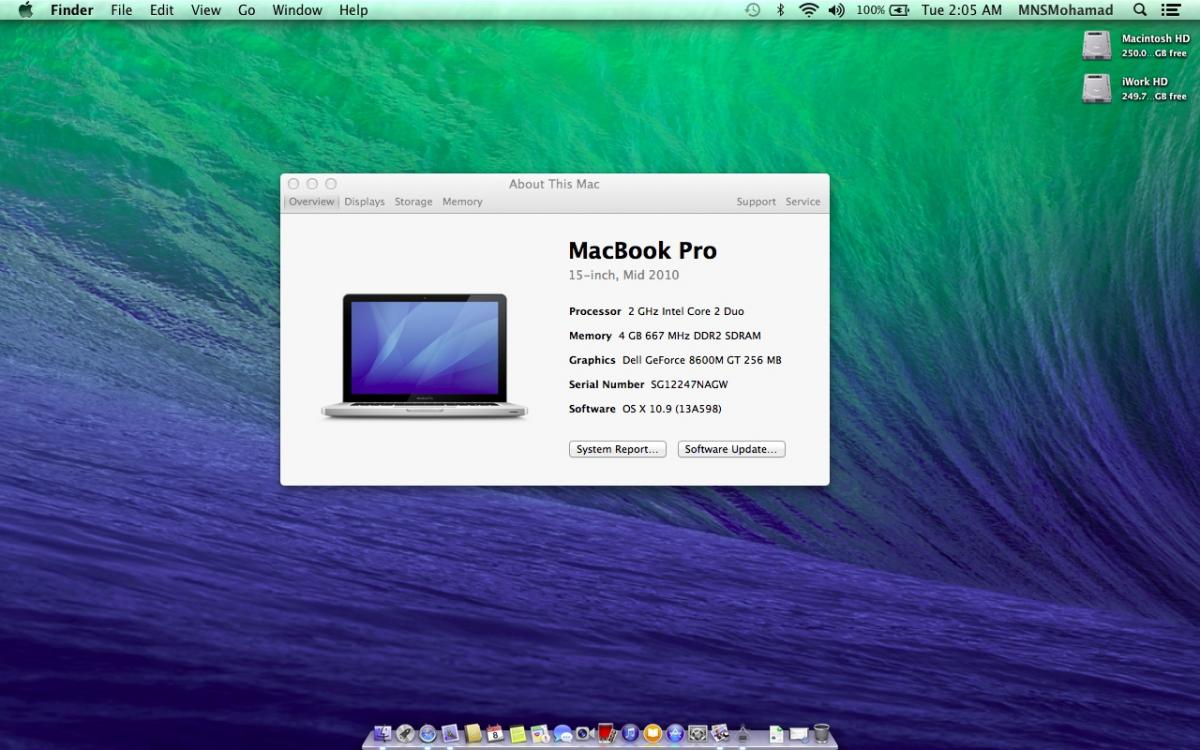Zoom the About This Mac window
Viewport: 1200px width, 750px height.
[331, 184]
